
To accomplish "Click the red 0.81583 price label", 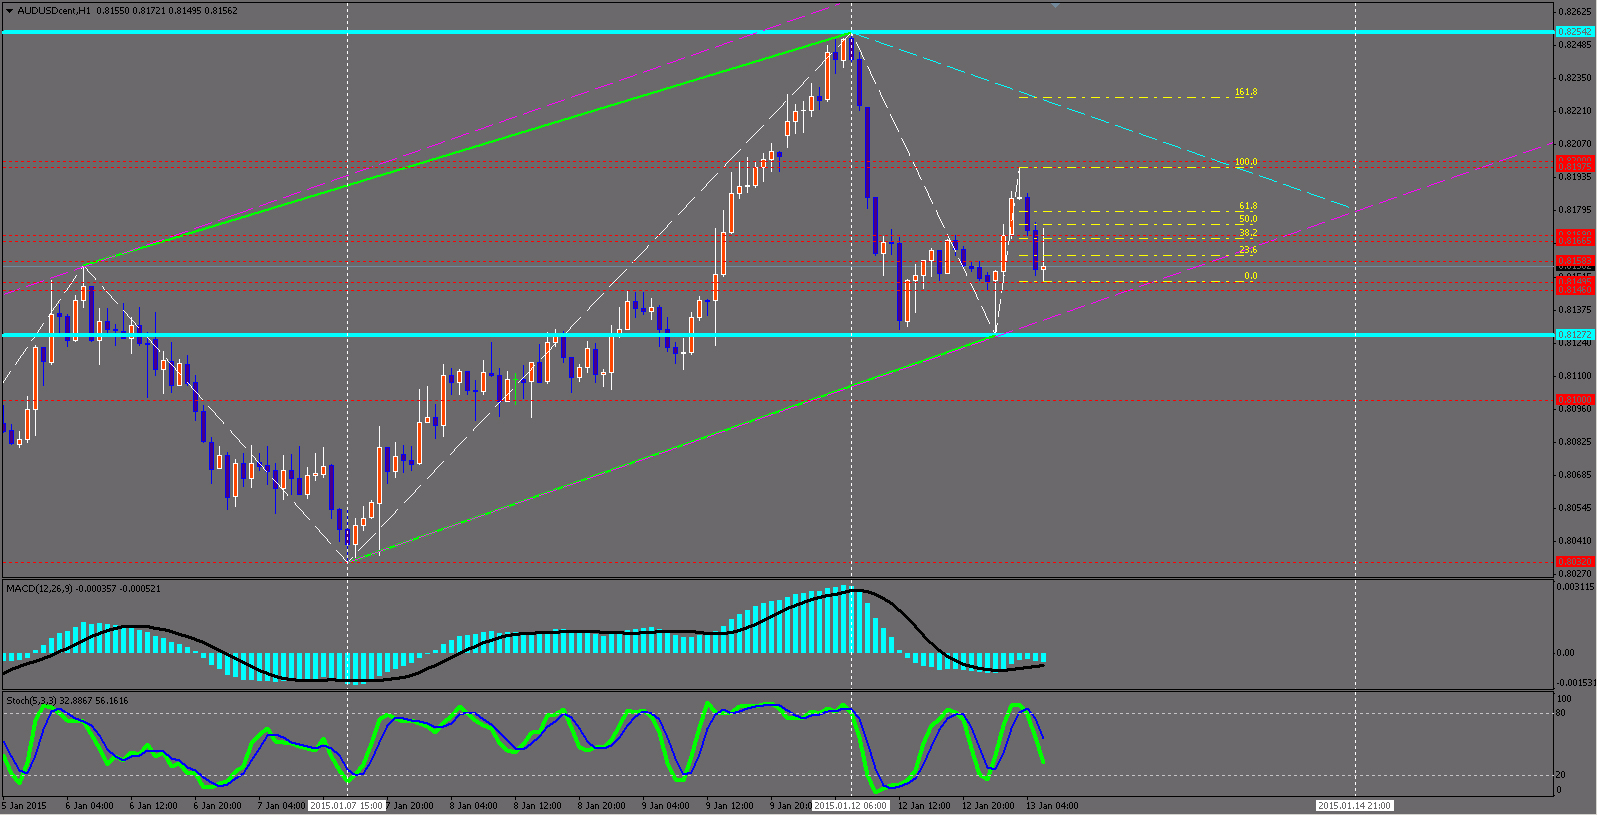I will [x=1575, y=260].
